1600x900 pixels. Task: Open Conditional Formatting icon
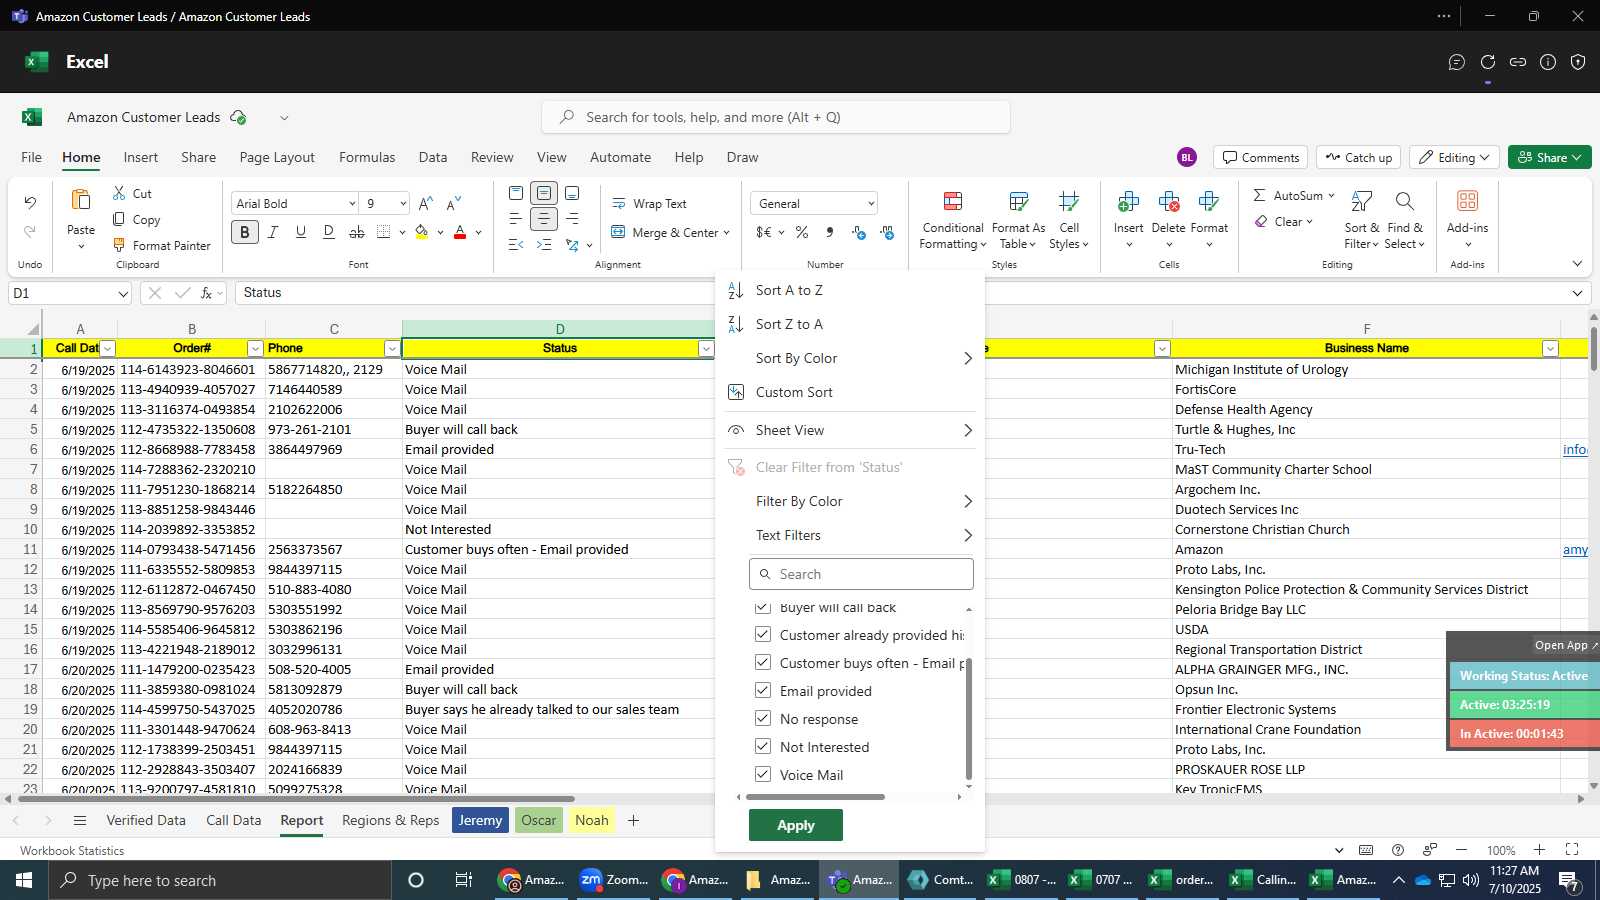[953, 202]
